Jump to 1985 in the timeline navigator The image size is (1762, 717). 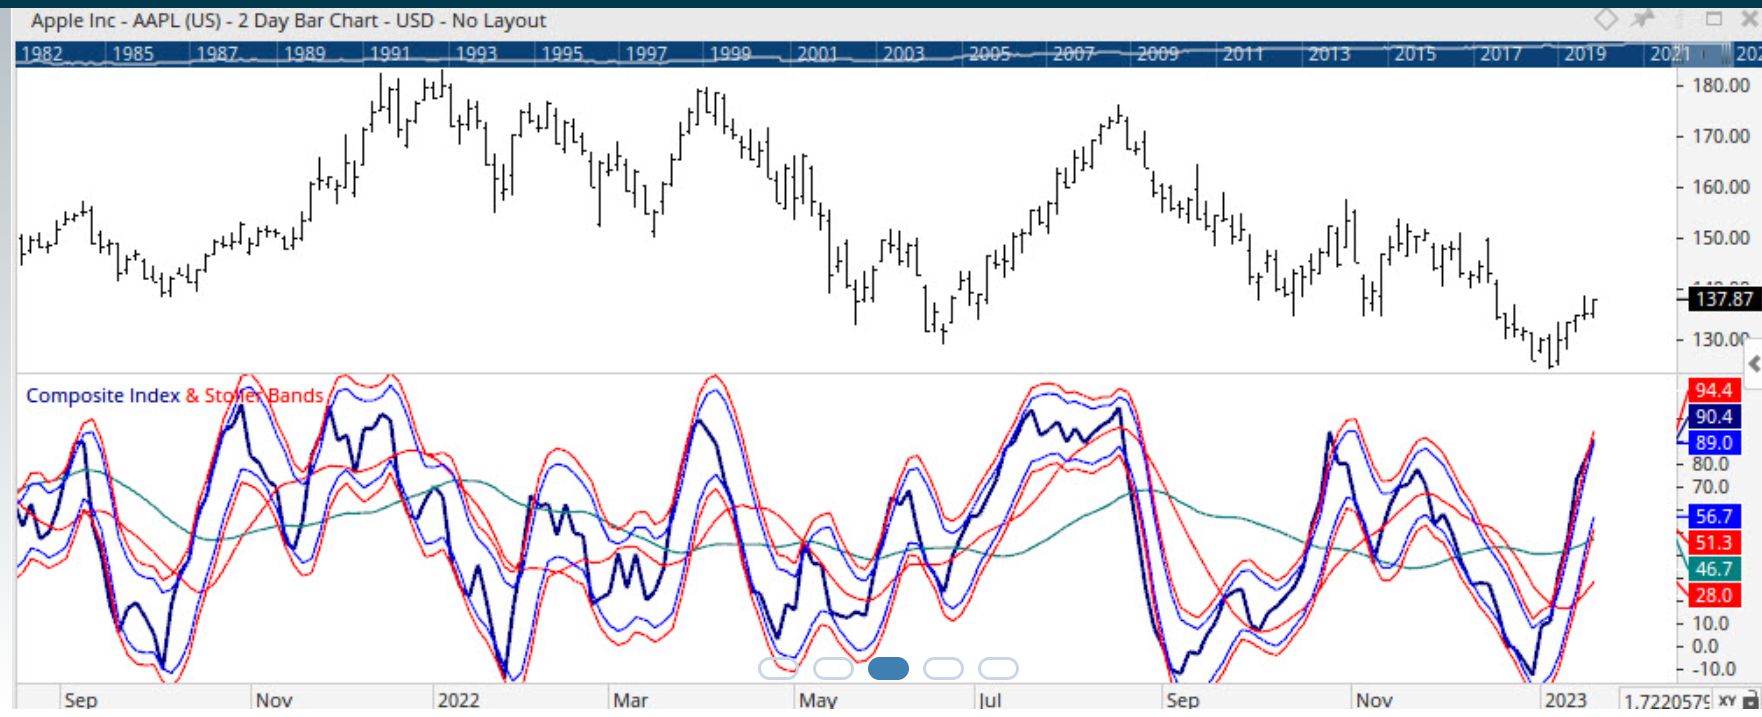coord(132,54)
